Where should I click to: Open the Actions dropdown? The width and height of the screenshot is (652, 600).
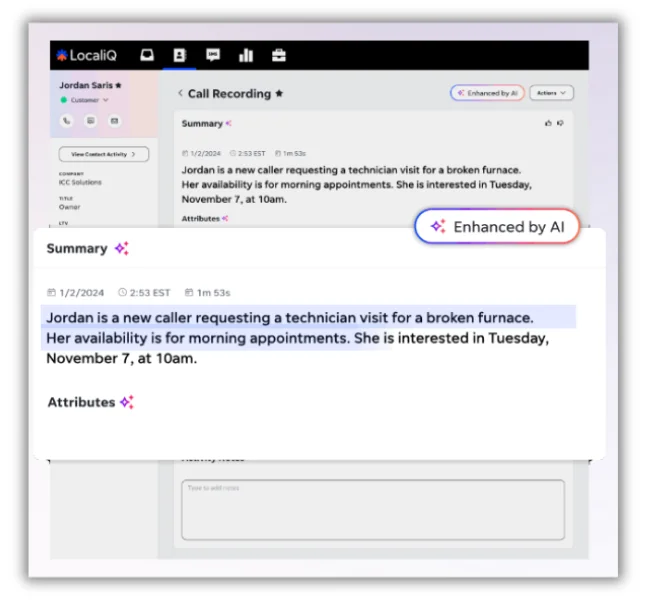coord(552,93)
